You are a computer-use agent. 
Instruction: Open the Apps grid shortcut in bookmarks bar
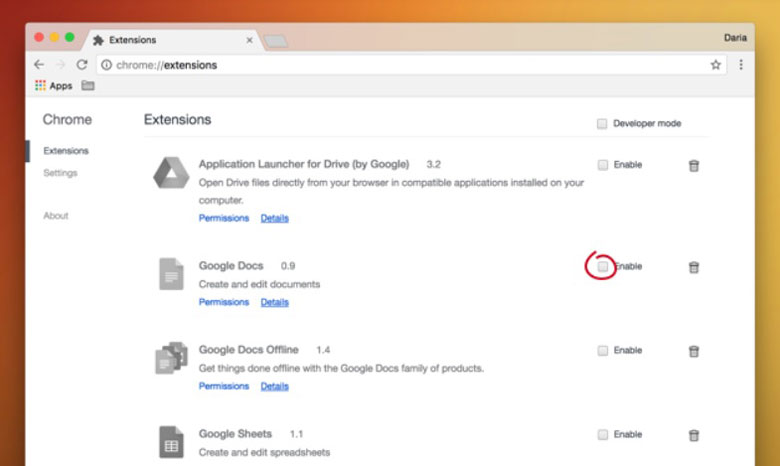pos(54,86)
